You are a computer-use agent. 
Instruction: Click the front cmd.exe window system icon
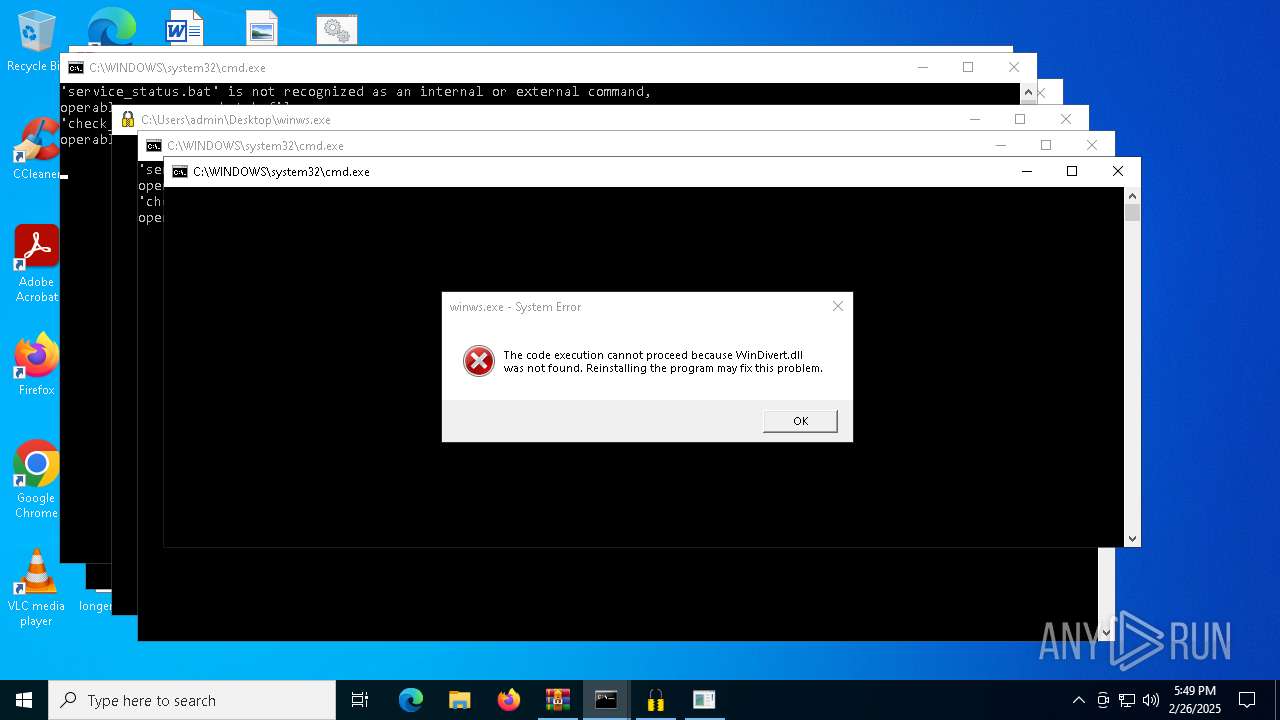pos(180,171)
